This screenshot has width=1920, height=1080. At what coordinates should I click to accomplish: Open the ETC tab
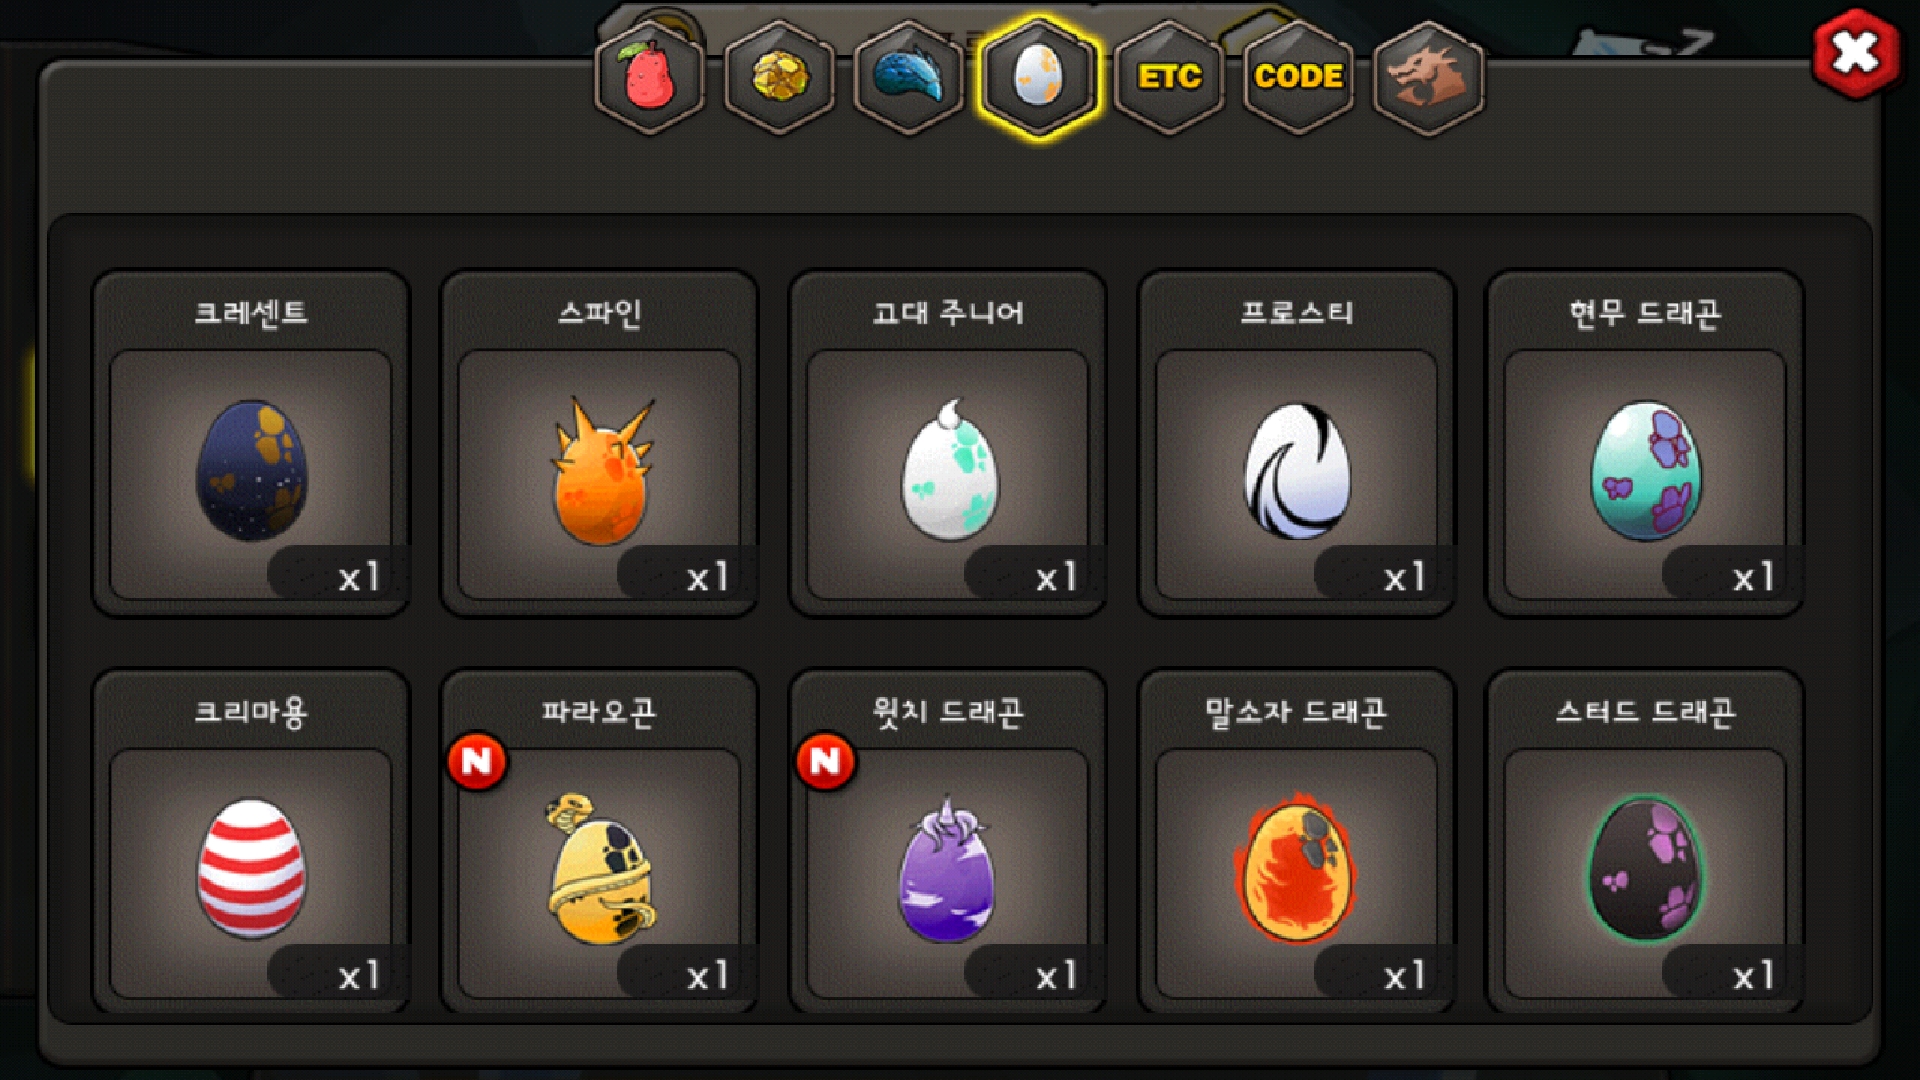(1169, 77)
